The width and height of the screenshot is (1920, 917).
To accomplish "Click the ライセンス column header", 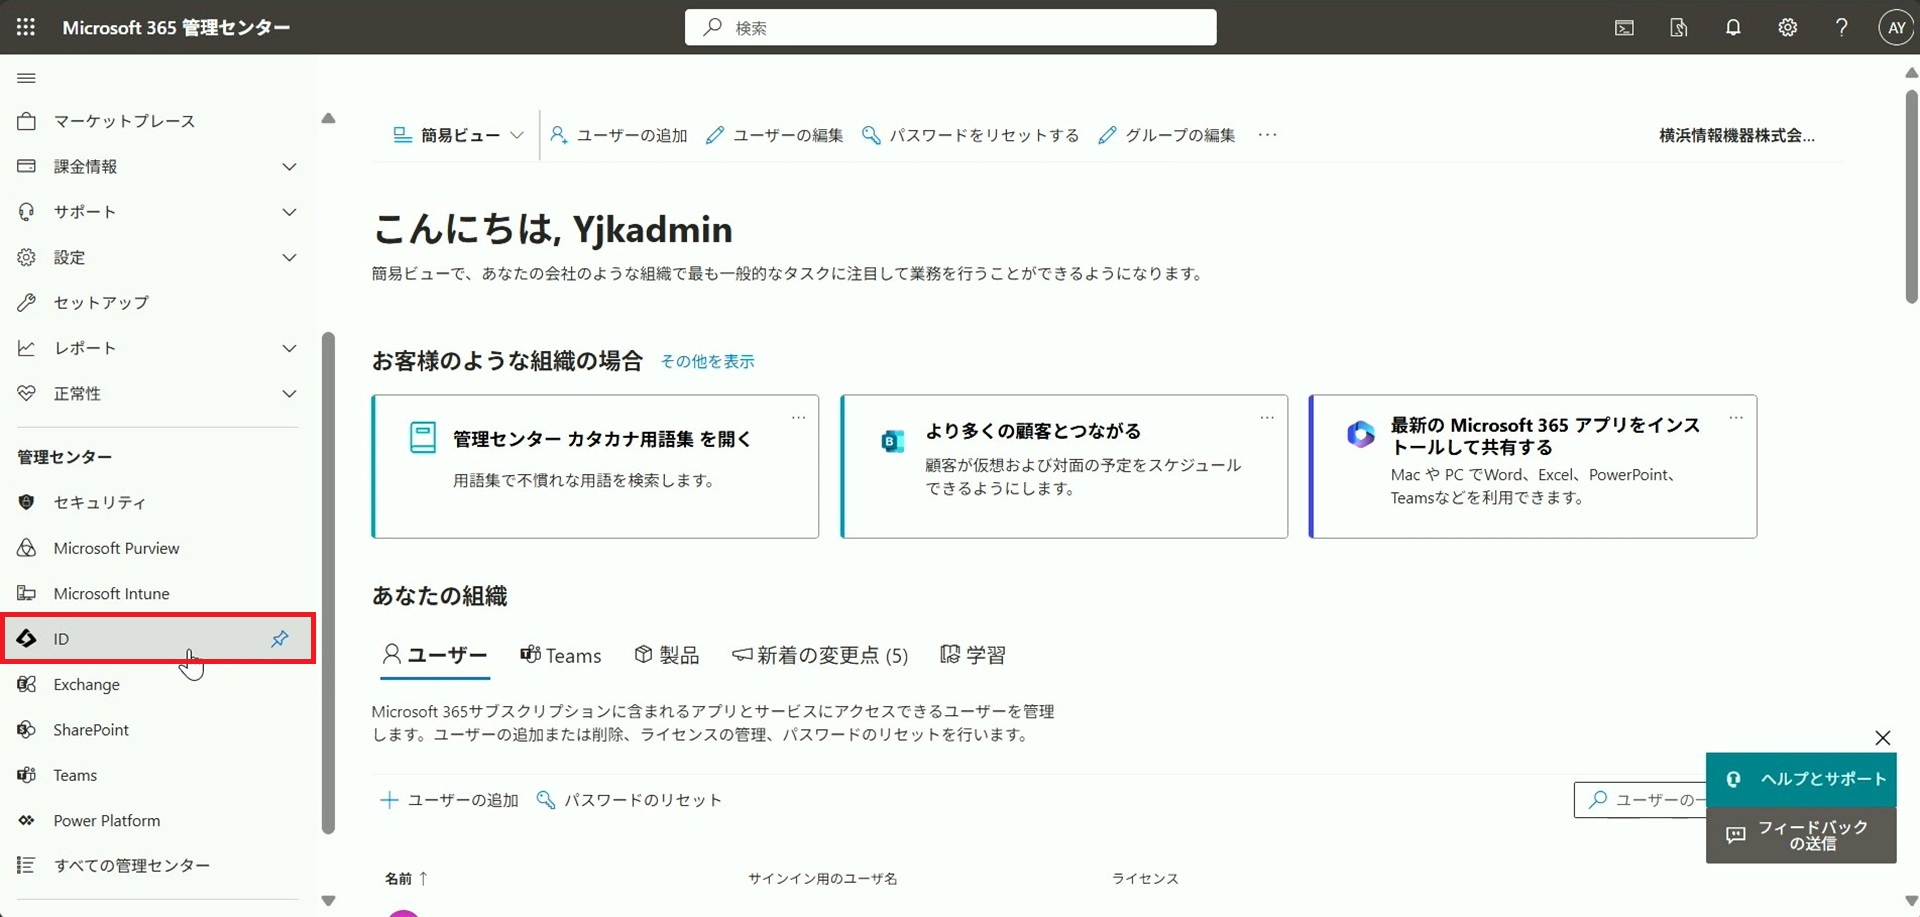I will click(x=1145, y=879).
